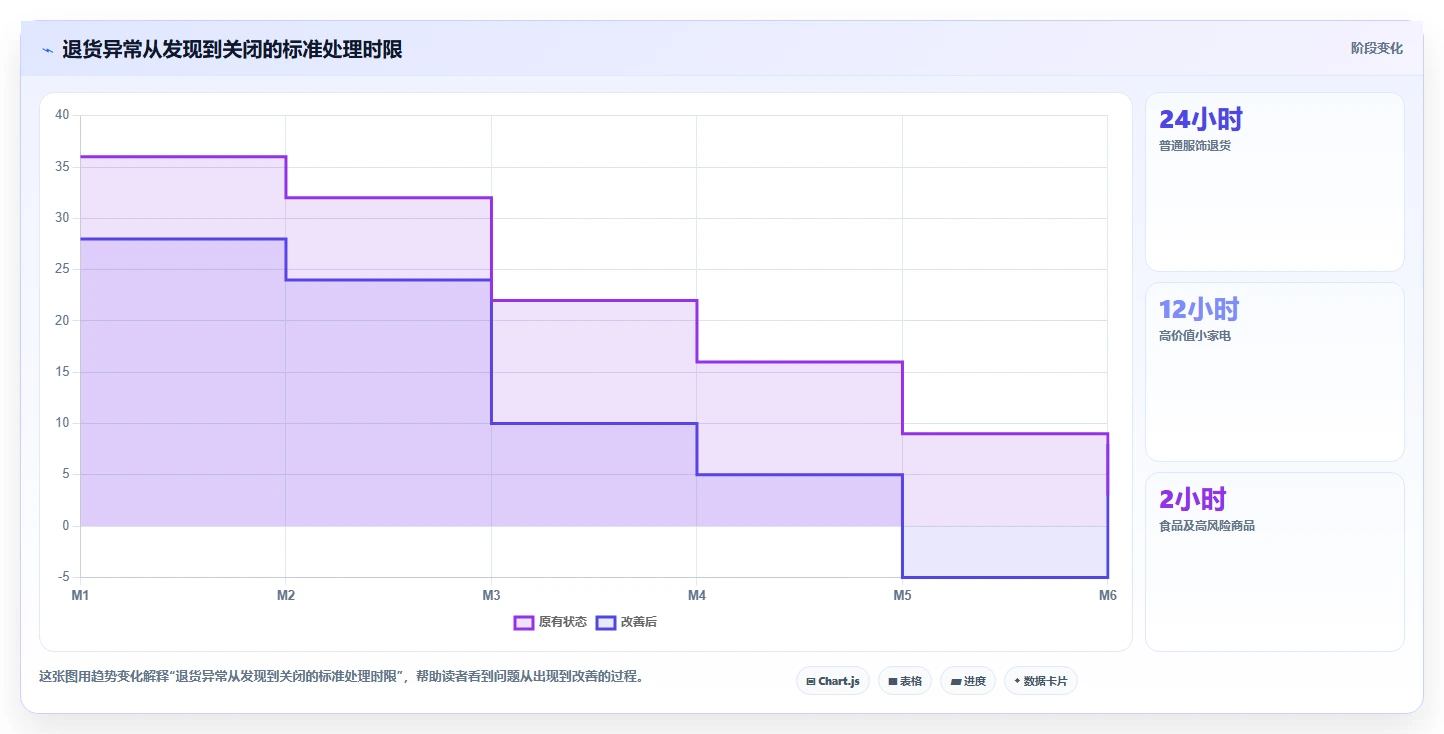Screen dimensions: 1444x734
Task: Click the sparkle icon in 数据卡片 tag
Action: pyautogui.click(x=1018, y=681)
